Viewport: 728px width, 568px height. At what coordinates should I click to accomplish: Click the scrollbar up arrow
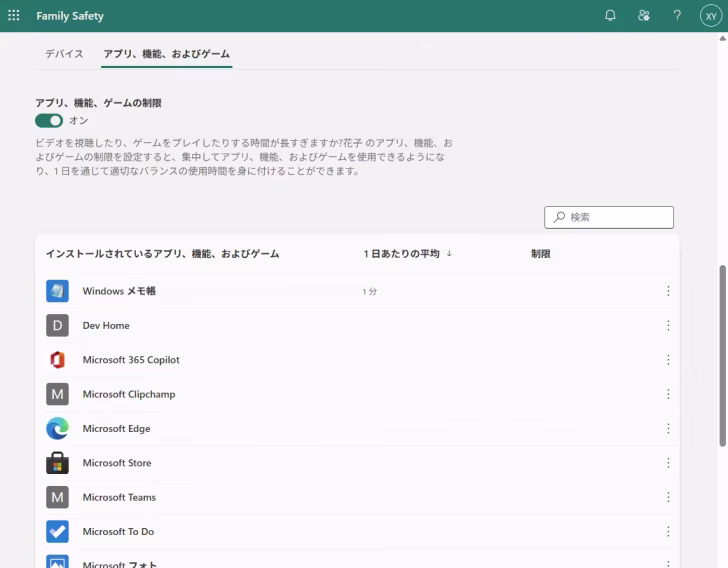722,39
